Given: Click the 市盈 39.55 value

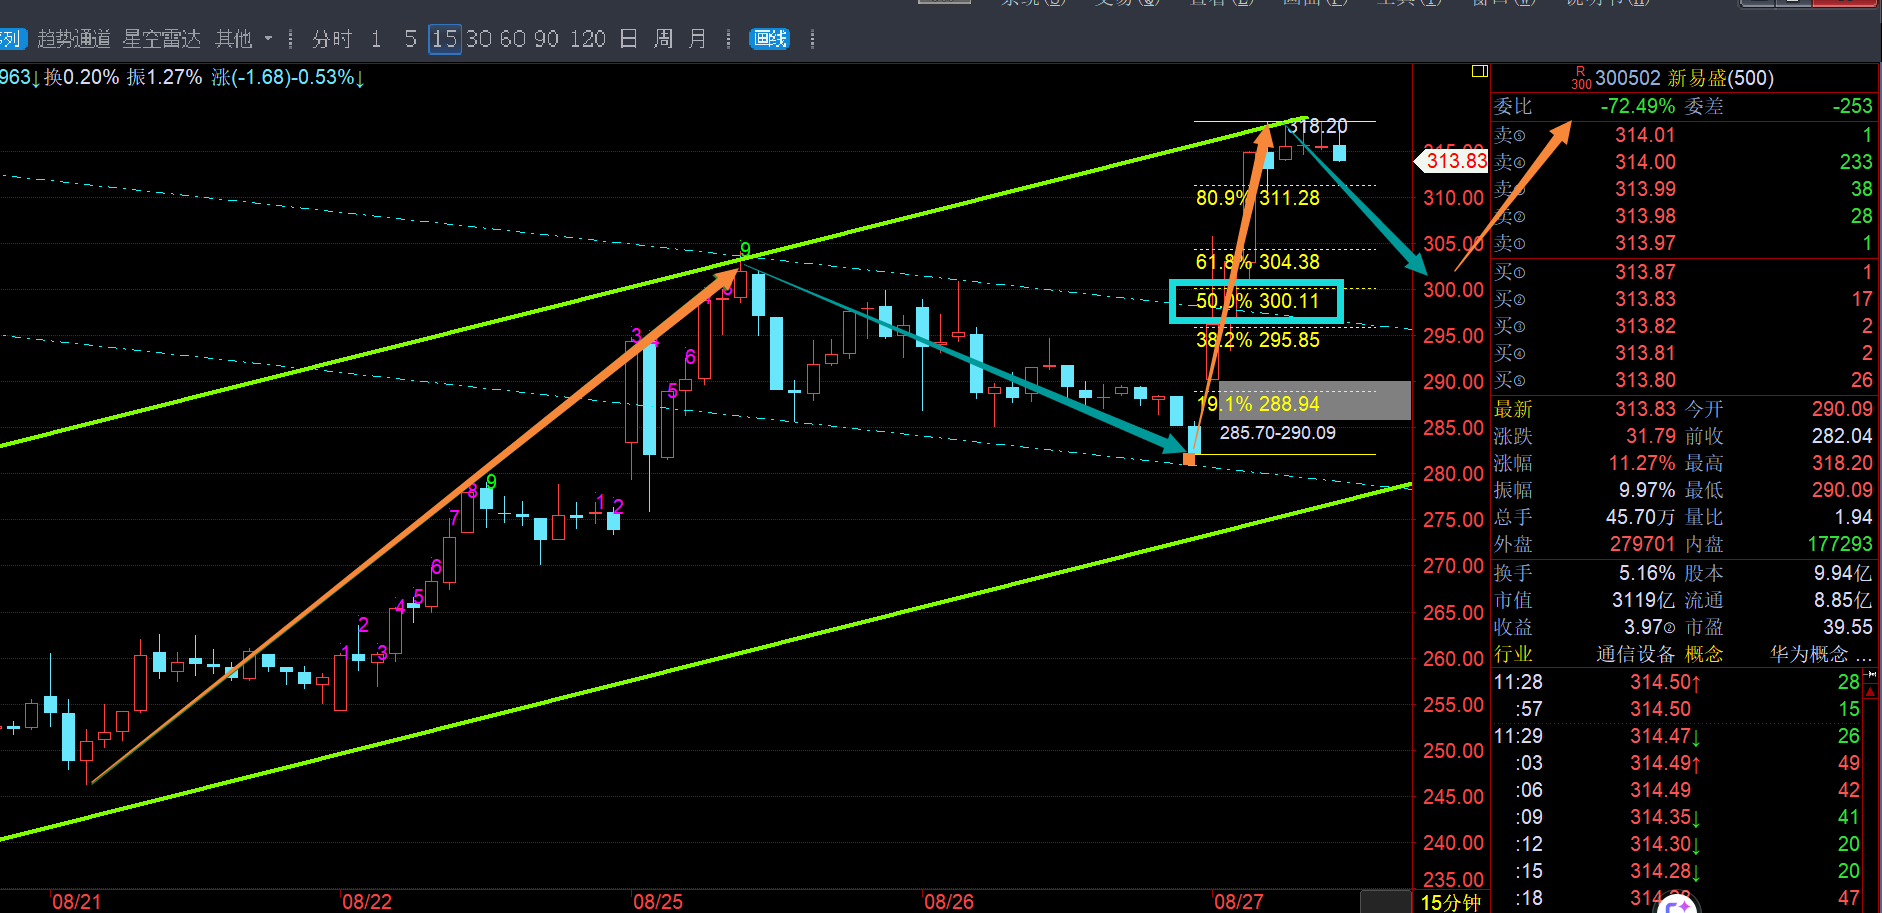Looking at the screenshot, I should (1847, 627).
